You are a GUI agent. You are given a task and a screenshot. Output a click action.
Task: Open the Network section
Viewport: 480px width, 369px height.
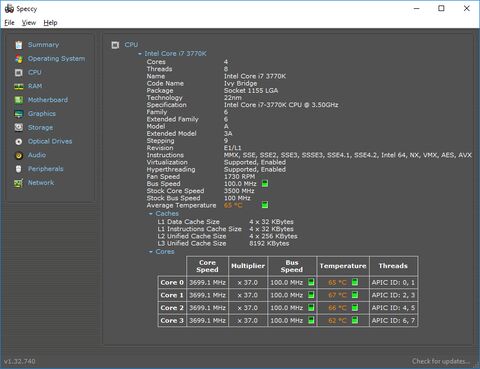pyautogui.click(x=41, y=183)
